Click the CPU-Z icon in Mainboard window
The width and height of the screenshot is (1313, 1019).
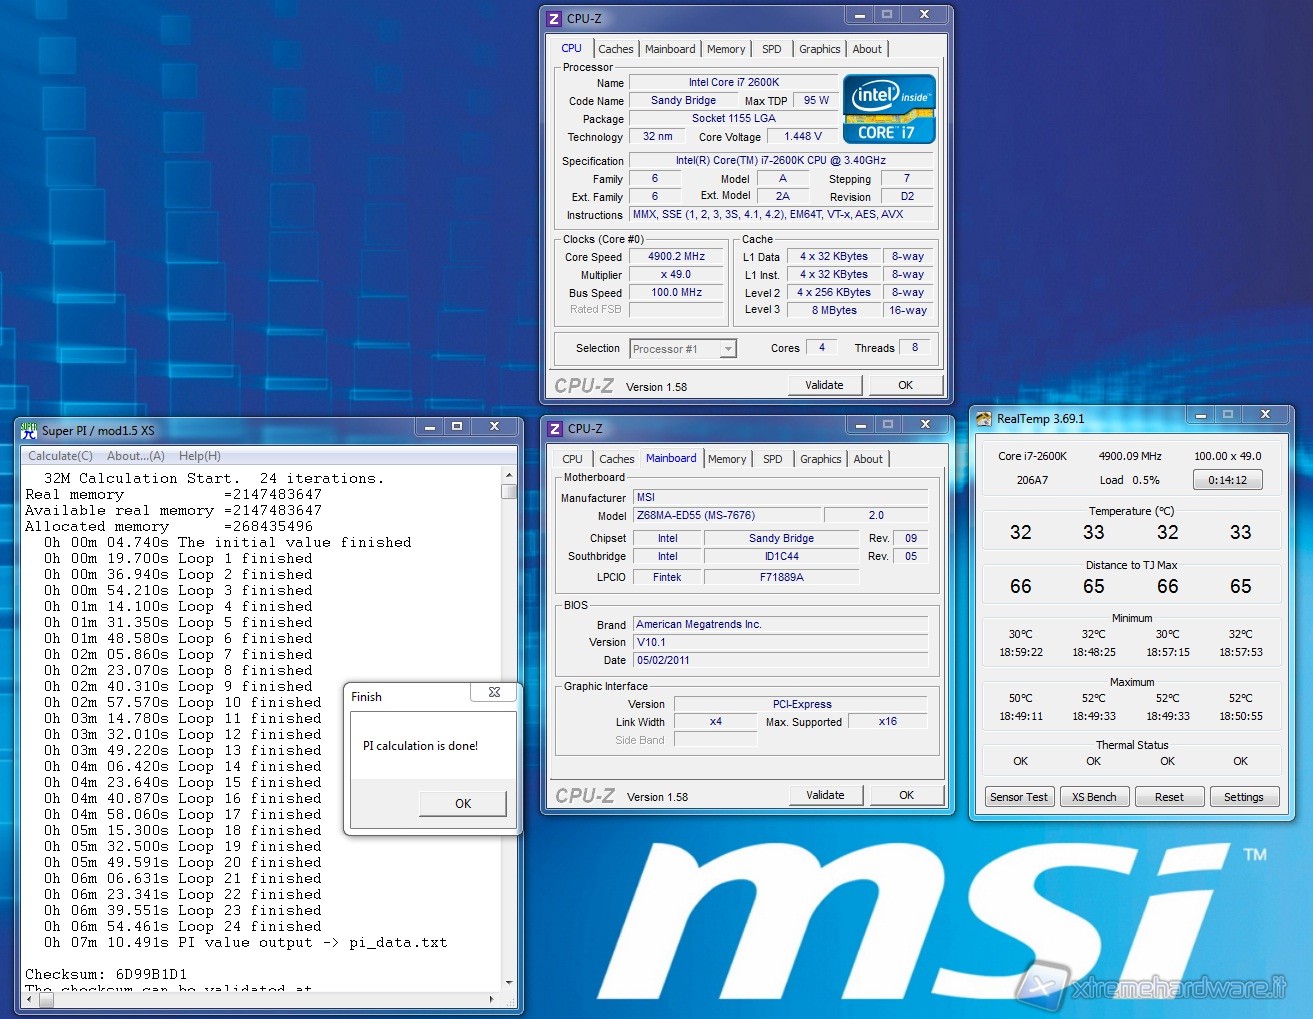click(x=556, y=429)
